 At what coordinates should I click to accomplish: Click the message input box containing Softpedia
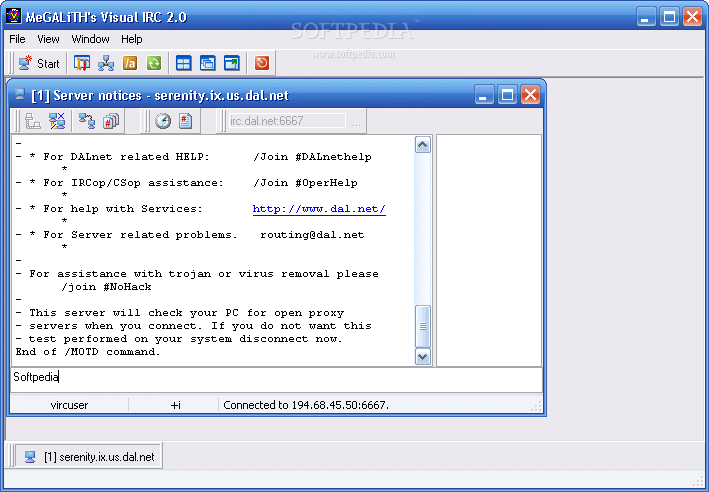276,379
